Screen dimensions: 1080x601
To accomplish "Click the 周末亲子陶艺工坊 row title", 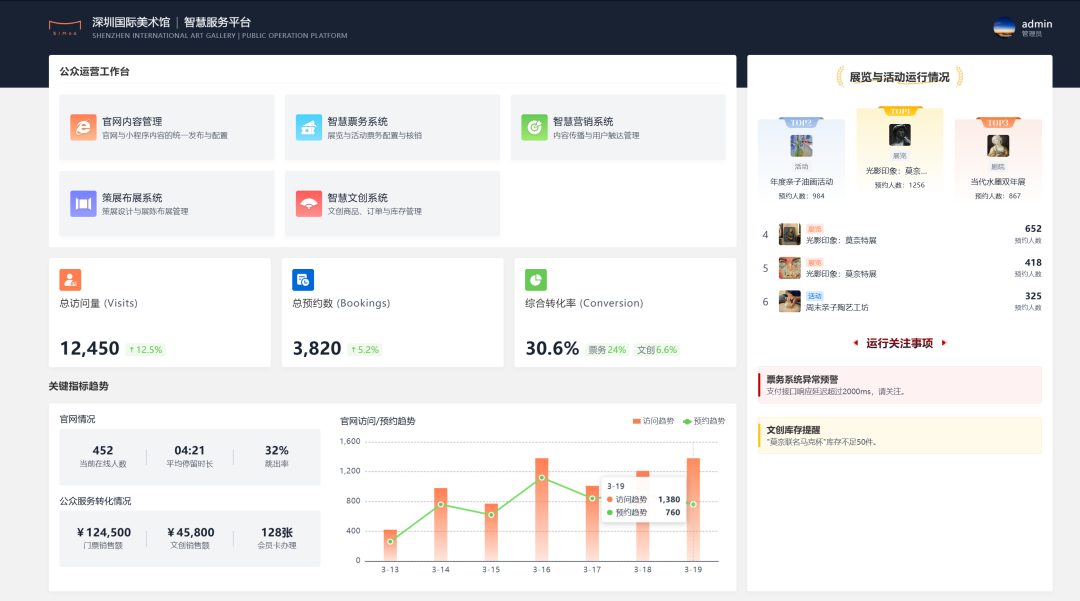I will click(838, 308).
